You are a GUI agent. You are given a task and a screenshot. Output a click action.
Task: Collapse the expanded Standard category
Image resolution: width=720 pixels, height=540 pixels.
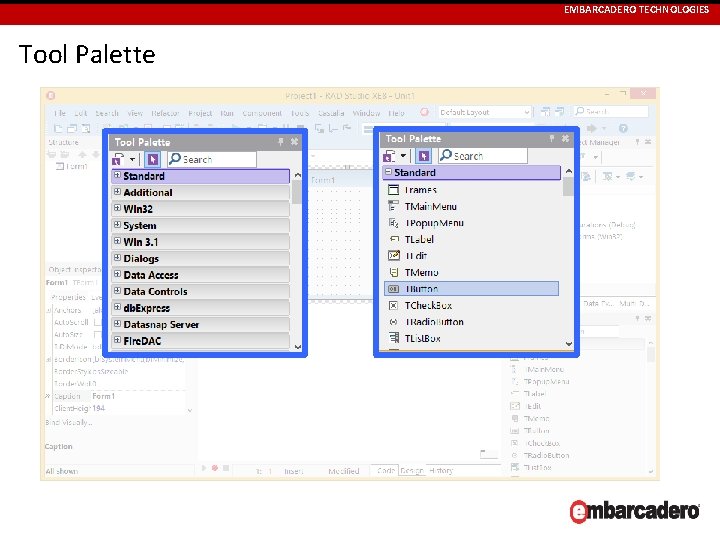point(388,172)
